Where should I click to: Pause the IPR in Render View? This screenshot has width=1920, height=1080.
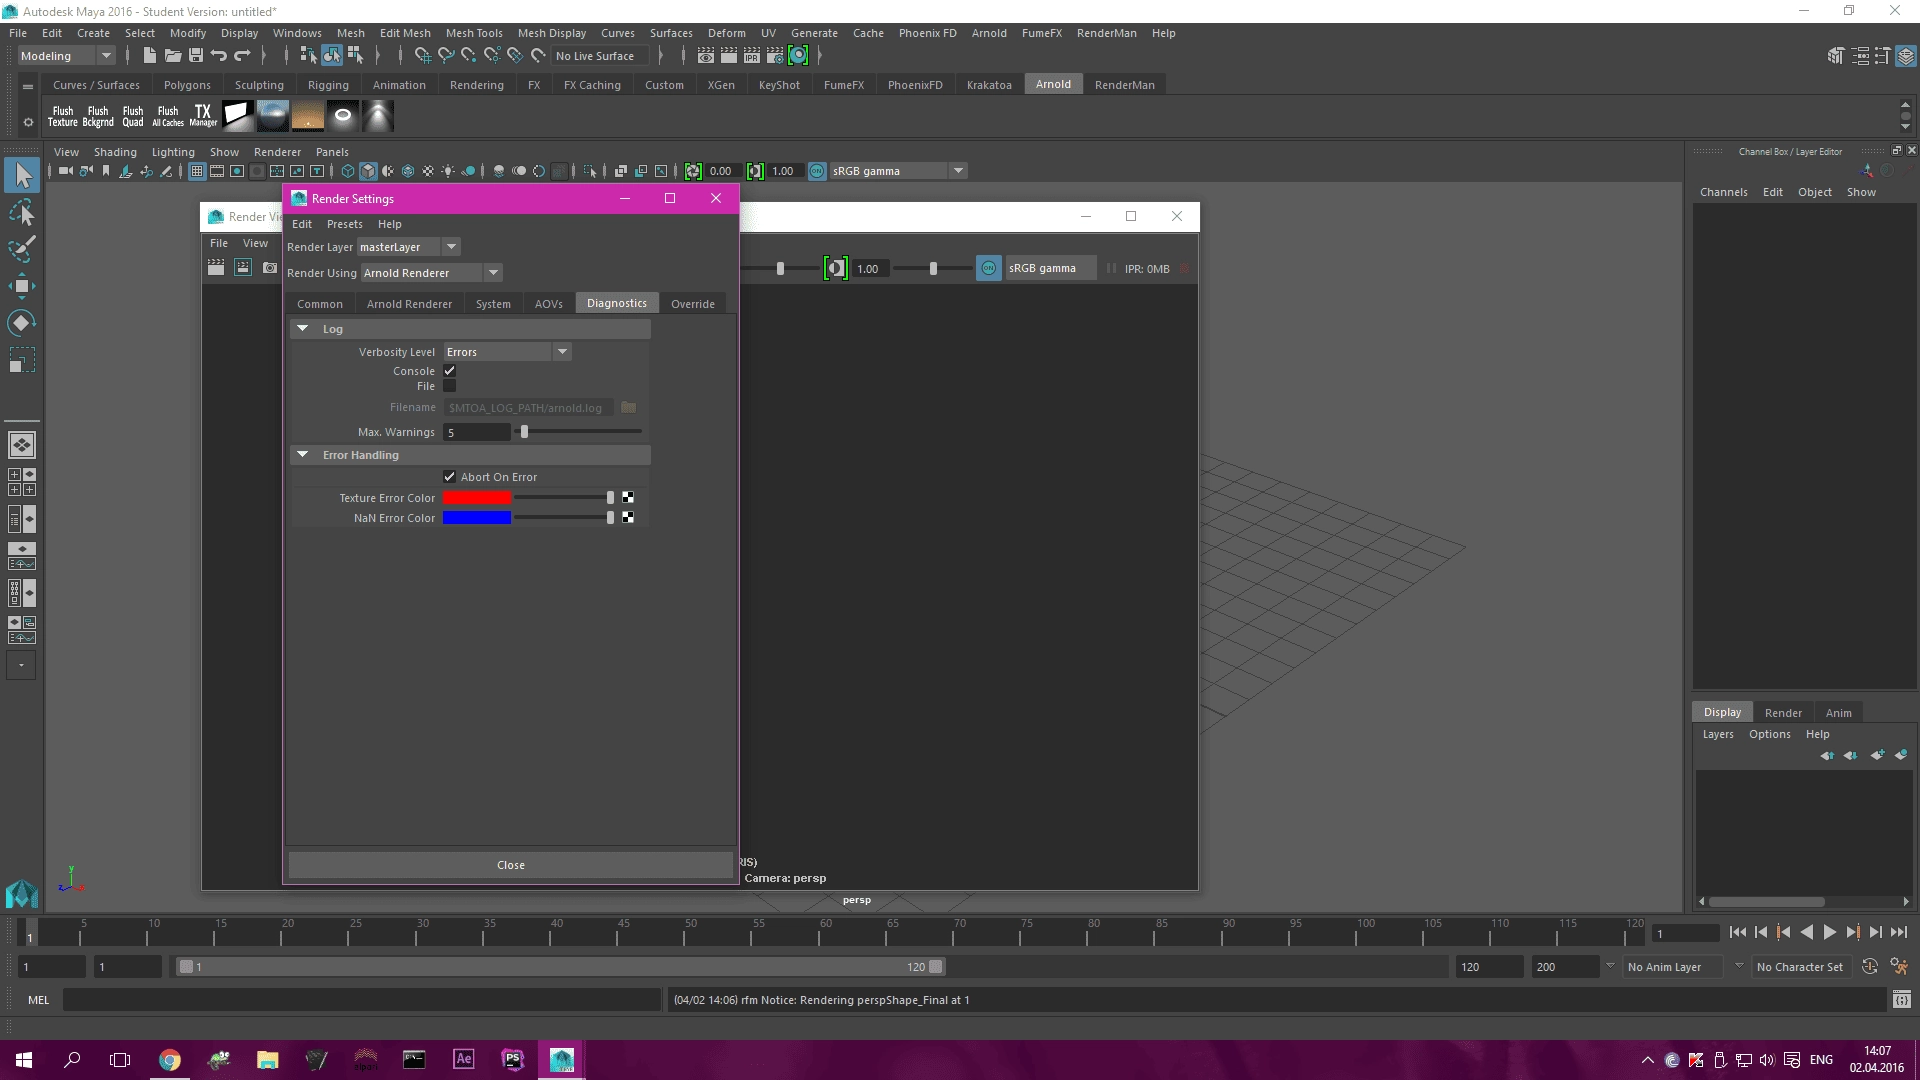coord(1111,268)
